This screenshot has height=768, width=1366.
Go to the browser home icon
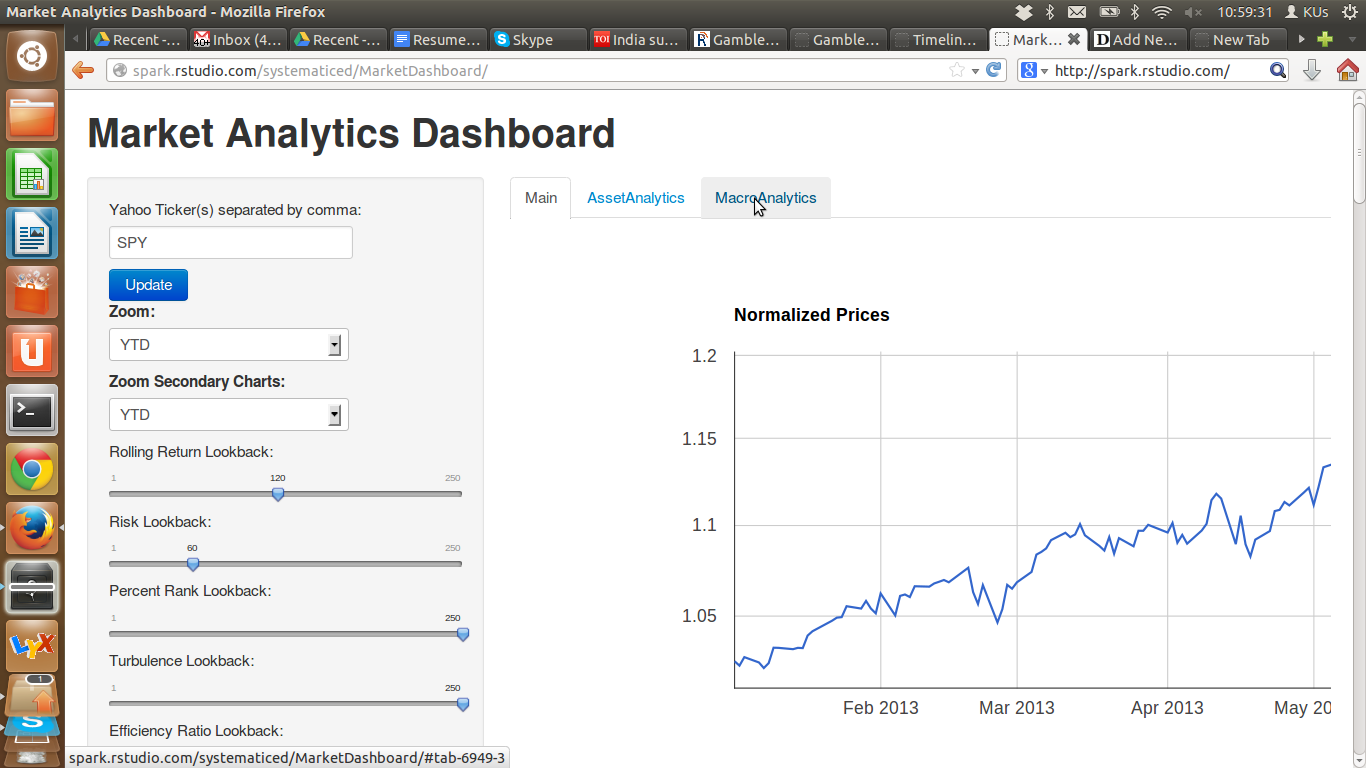pos(1347,70)
